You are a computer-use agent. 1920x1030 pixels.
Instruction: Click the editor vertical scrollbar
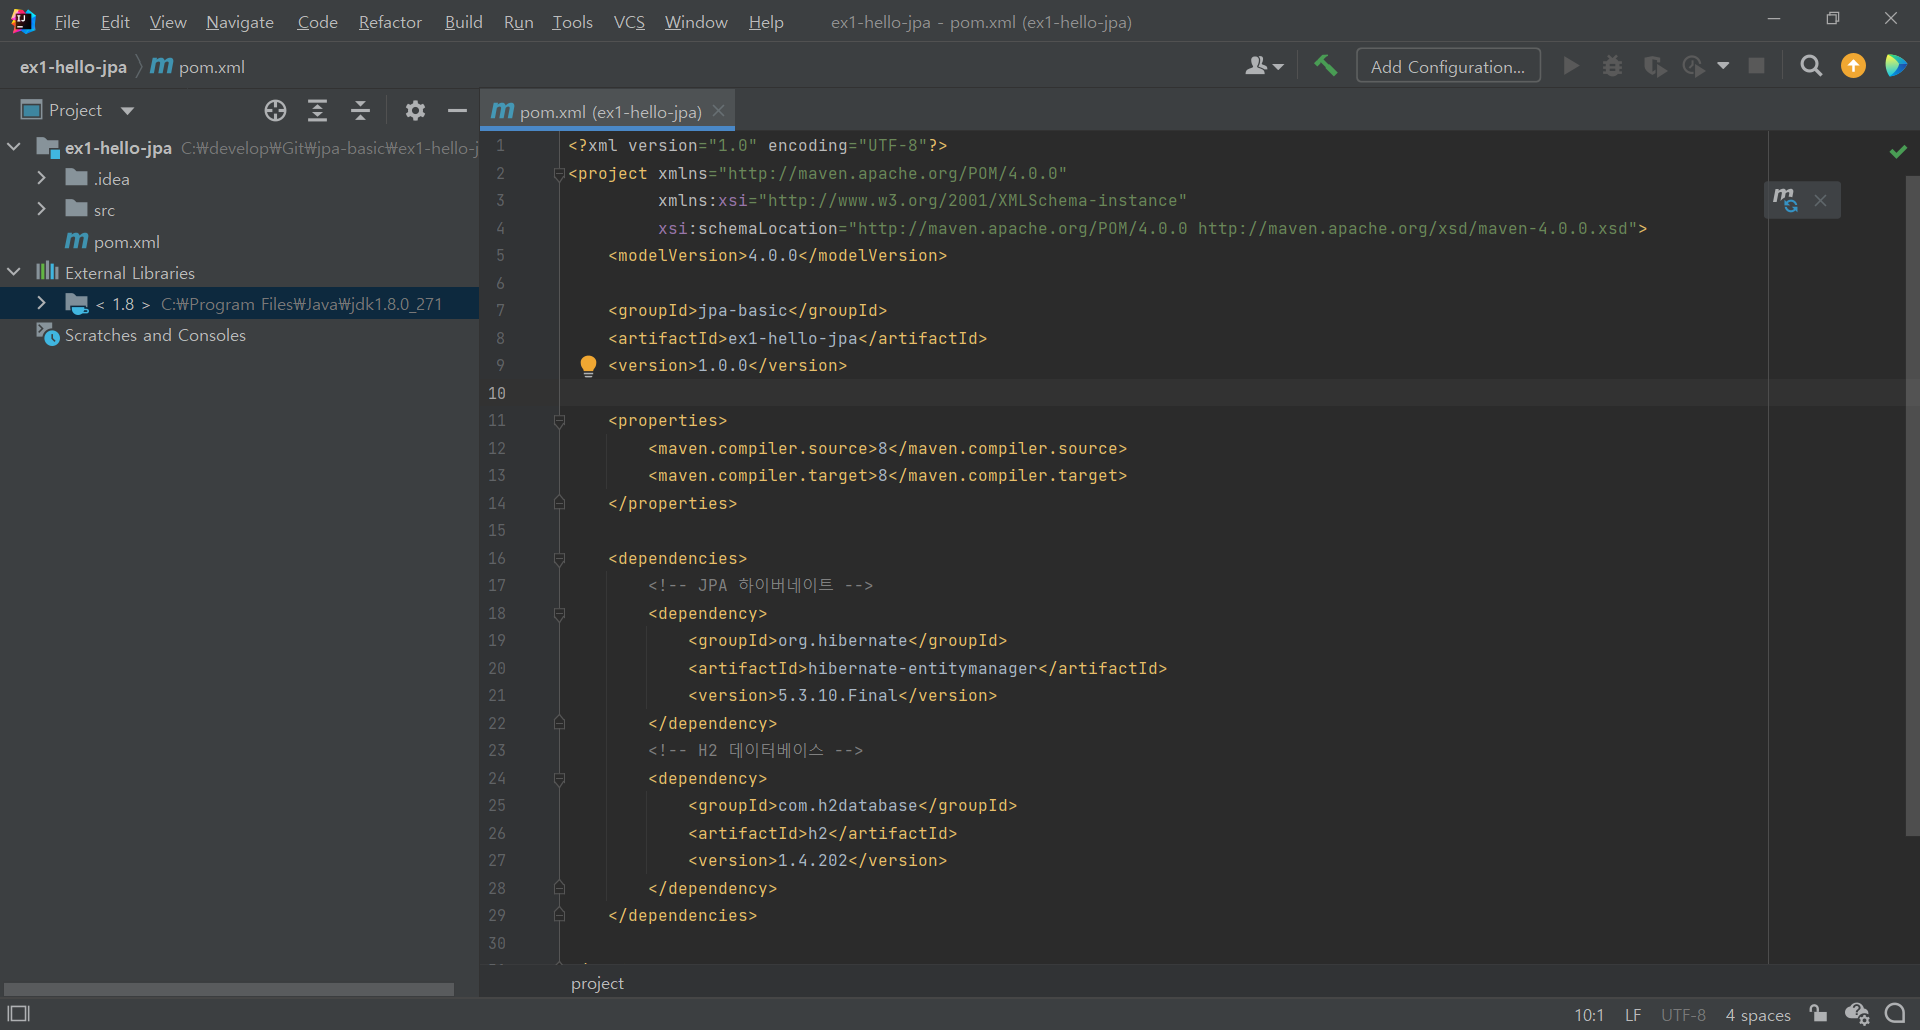[1912, 505]
